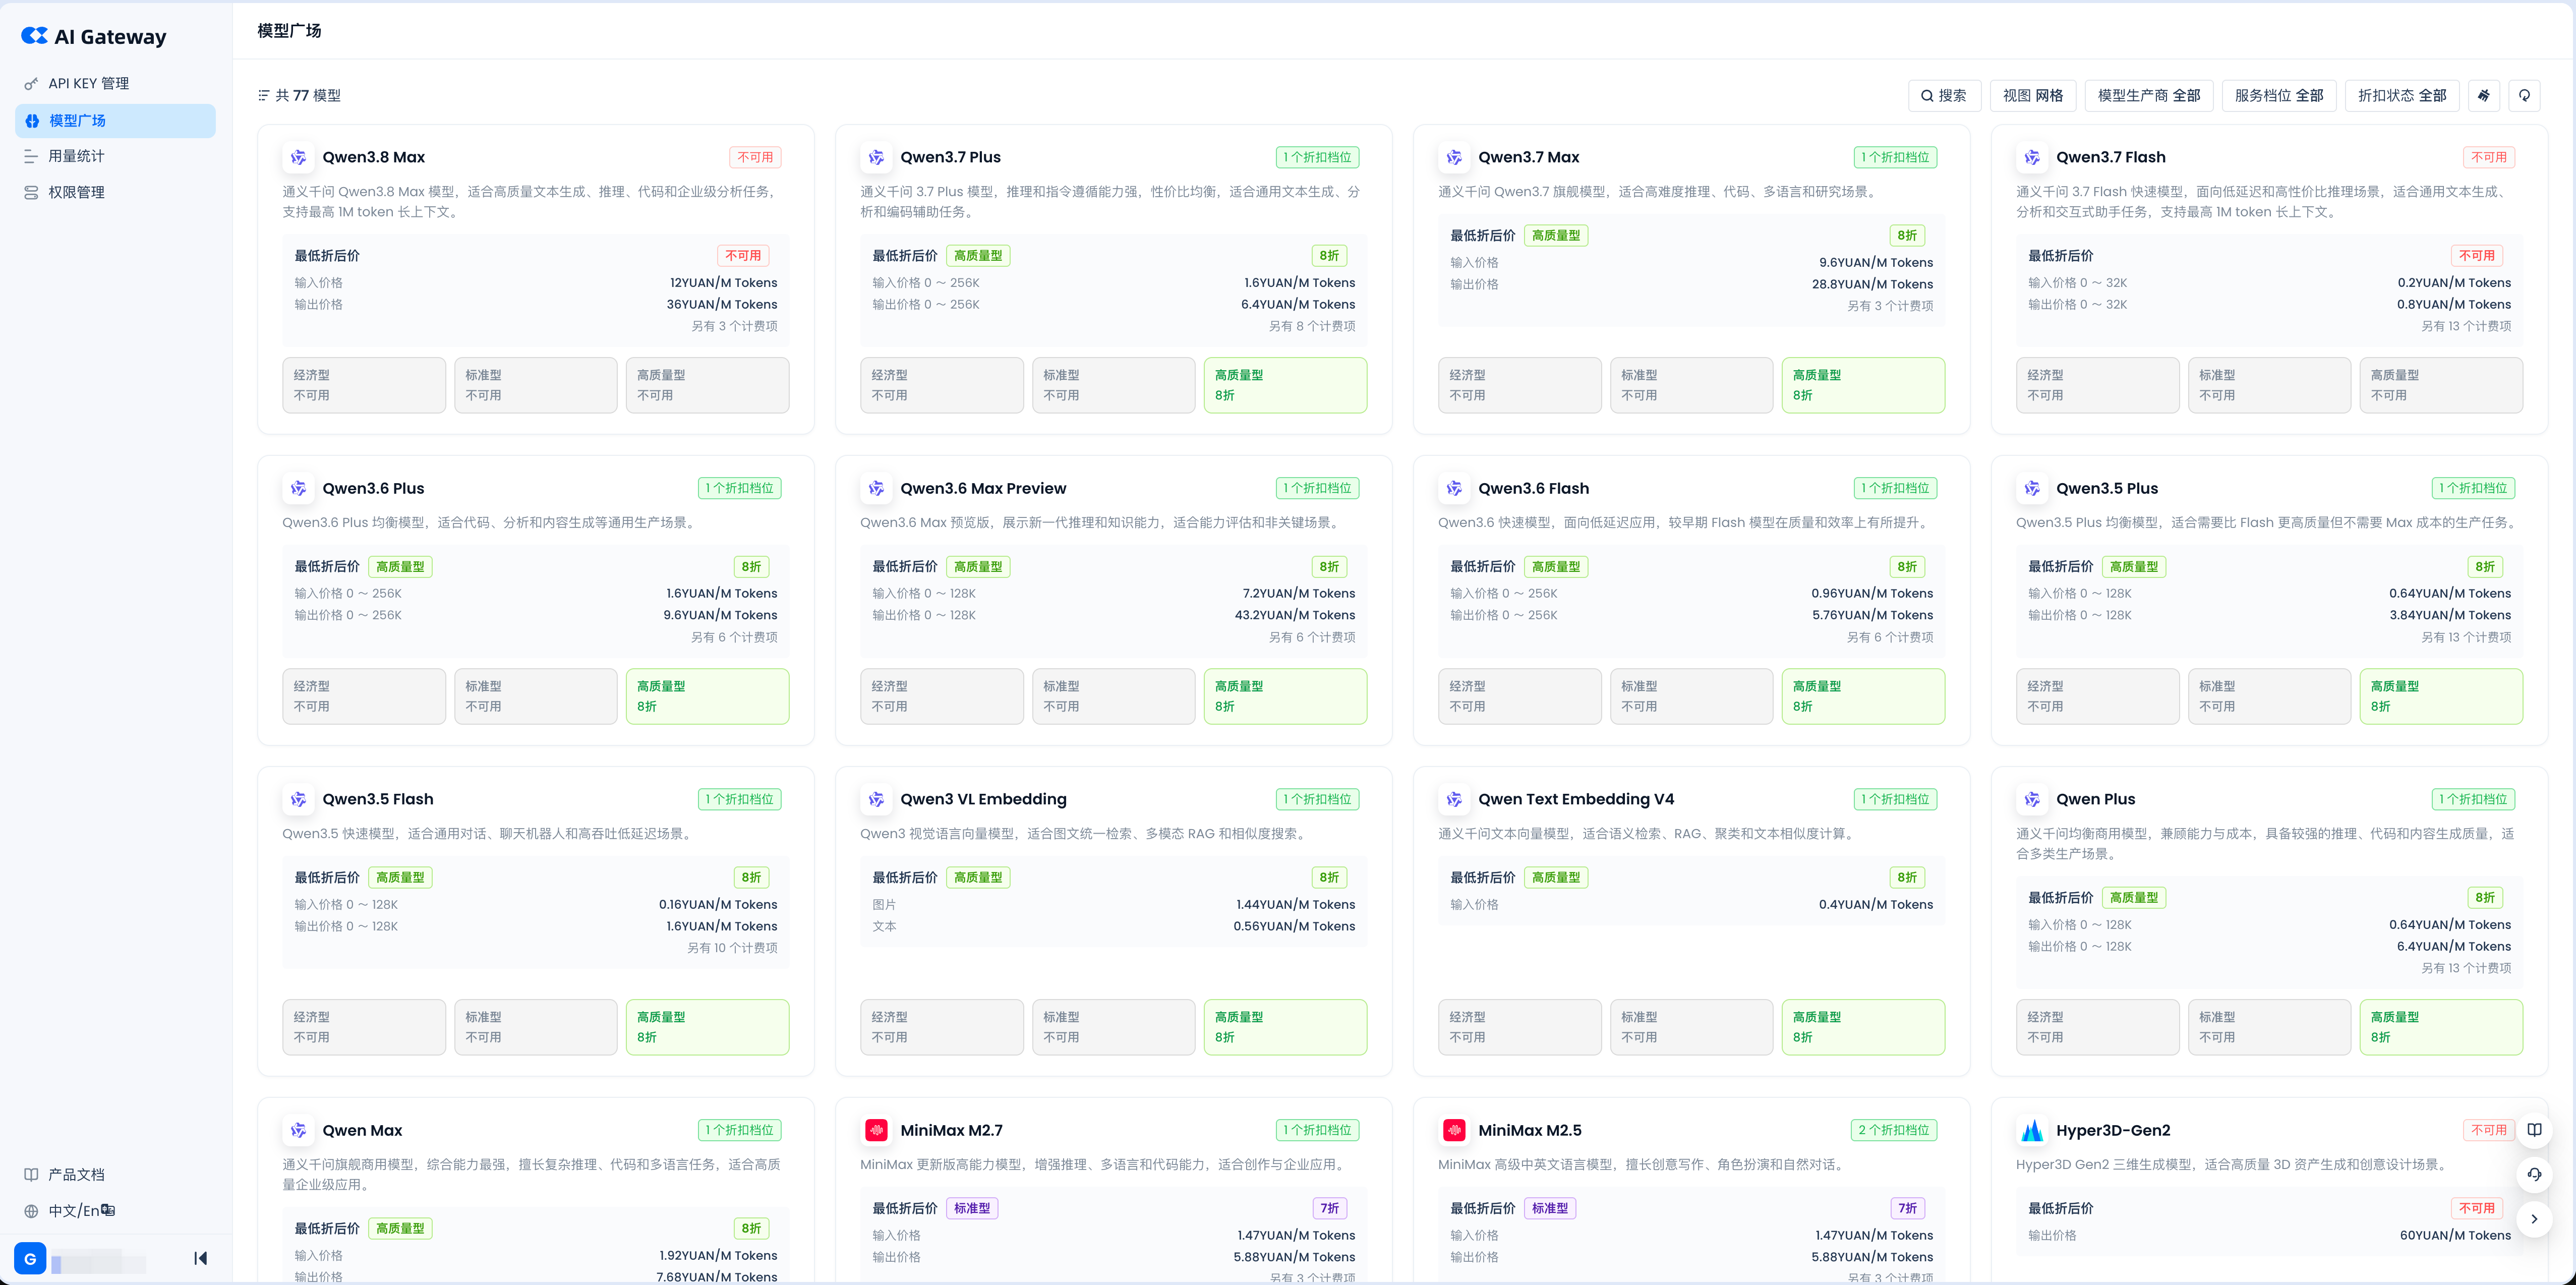2576x1285 pixels.
Task: Click the AI Gateway logo
Action: click(x=94, y=37)
